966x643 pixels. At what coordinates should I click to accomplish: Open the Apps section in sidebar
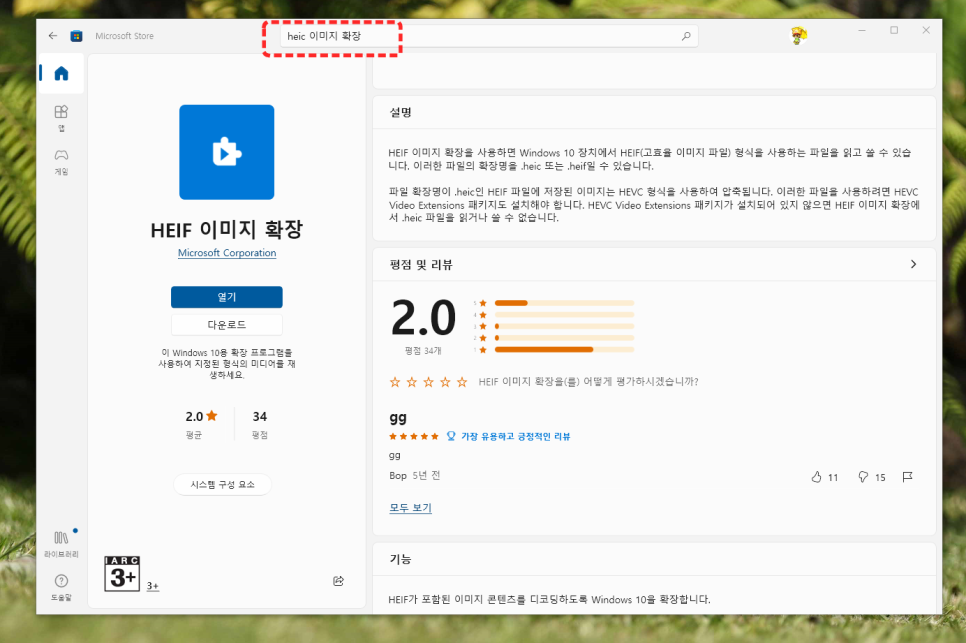tap(61, 118)
